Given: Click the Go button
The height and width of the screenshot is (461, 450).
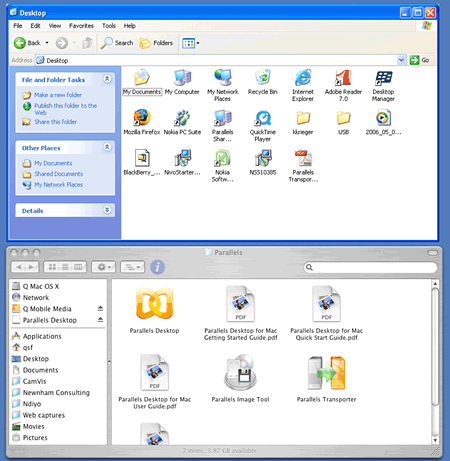Looking at the screenshot, I should tap(419, 60).
